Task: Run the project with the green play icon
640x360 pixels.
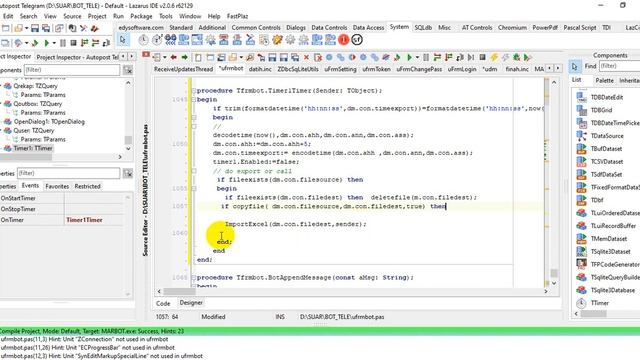Action: [47, 42]
